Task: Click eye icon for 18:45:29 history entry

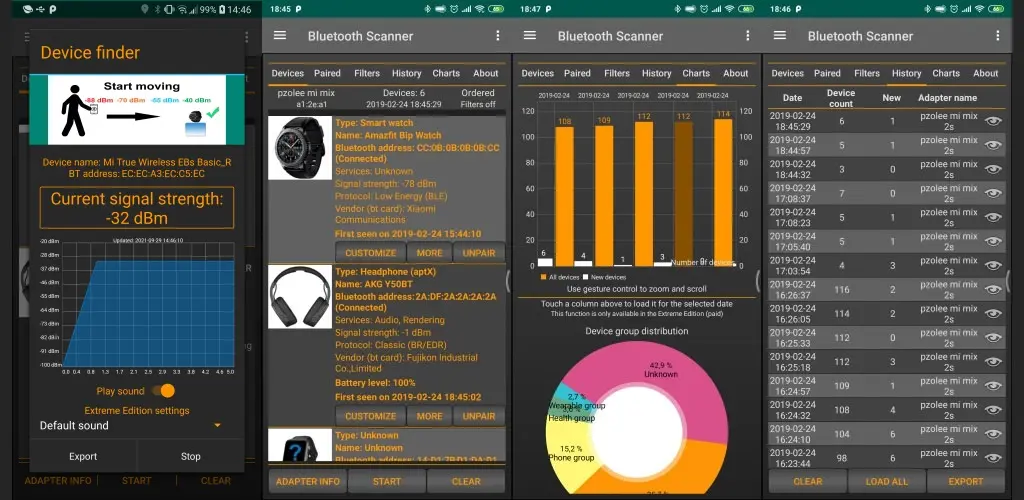Action: click(993, 121)
